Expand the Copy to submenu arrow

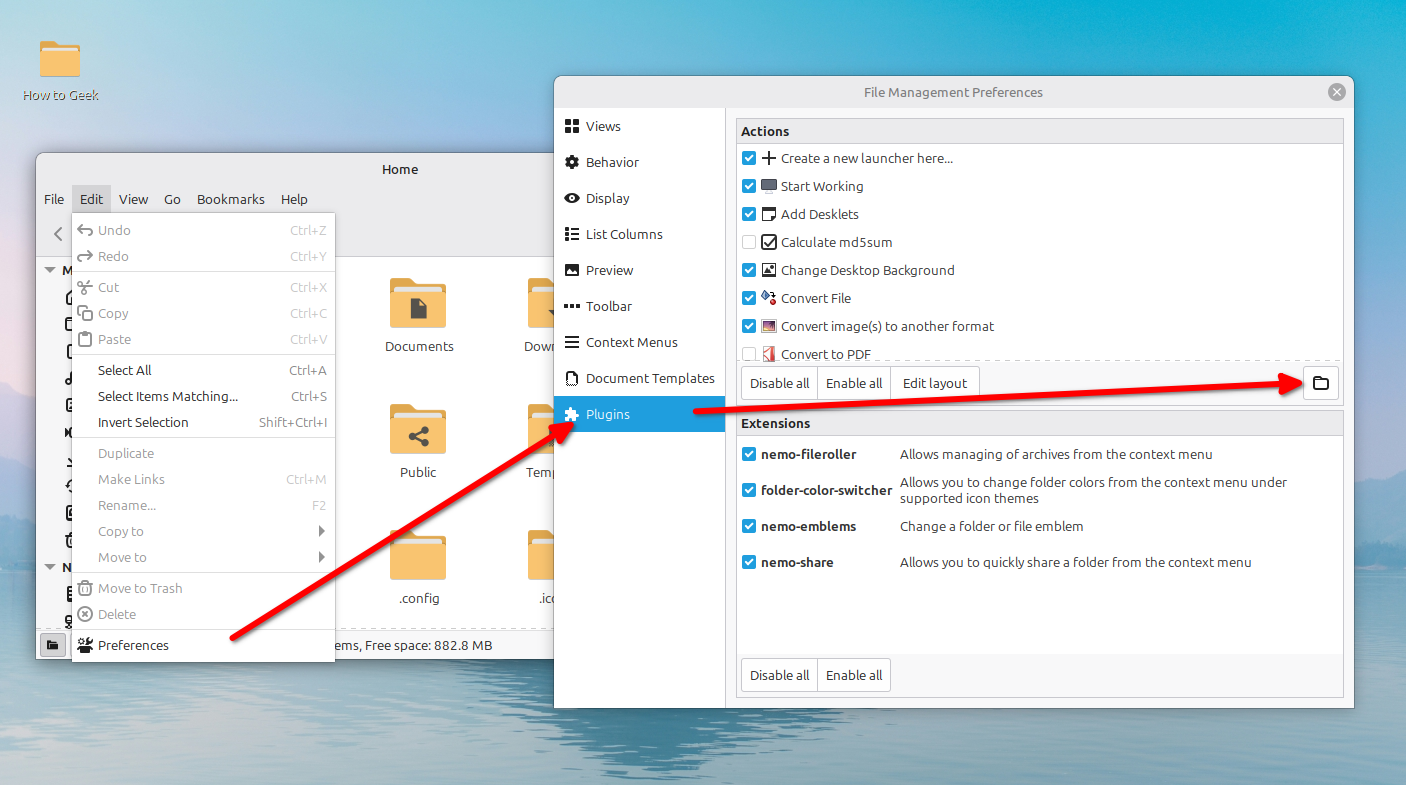[322, 531]
